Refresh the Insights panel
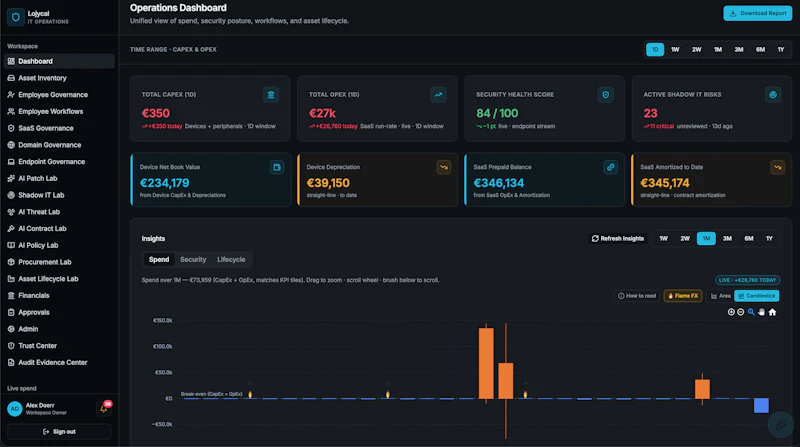 point(618,239)
